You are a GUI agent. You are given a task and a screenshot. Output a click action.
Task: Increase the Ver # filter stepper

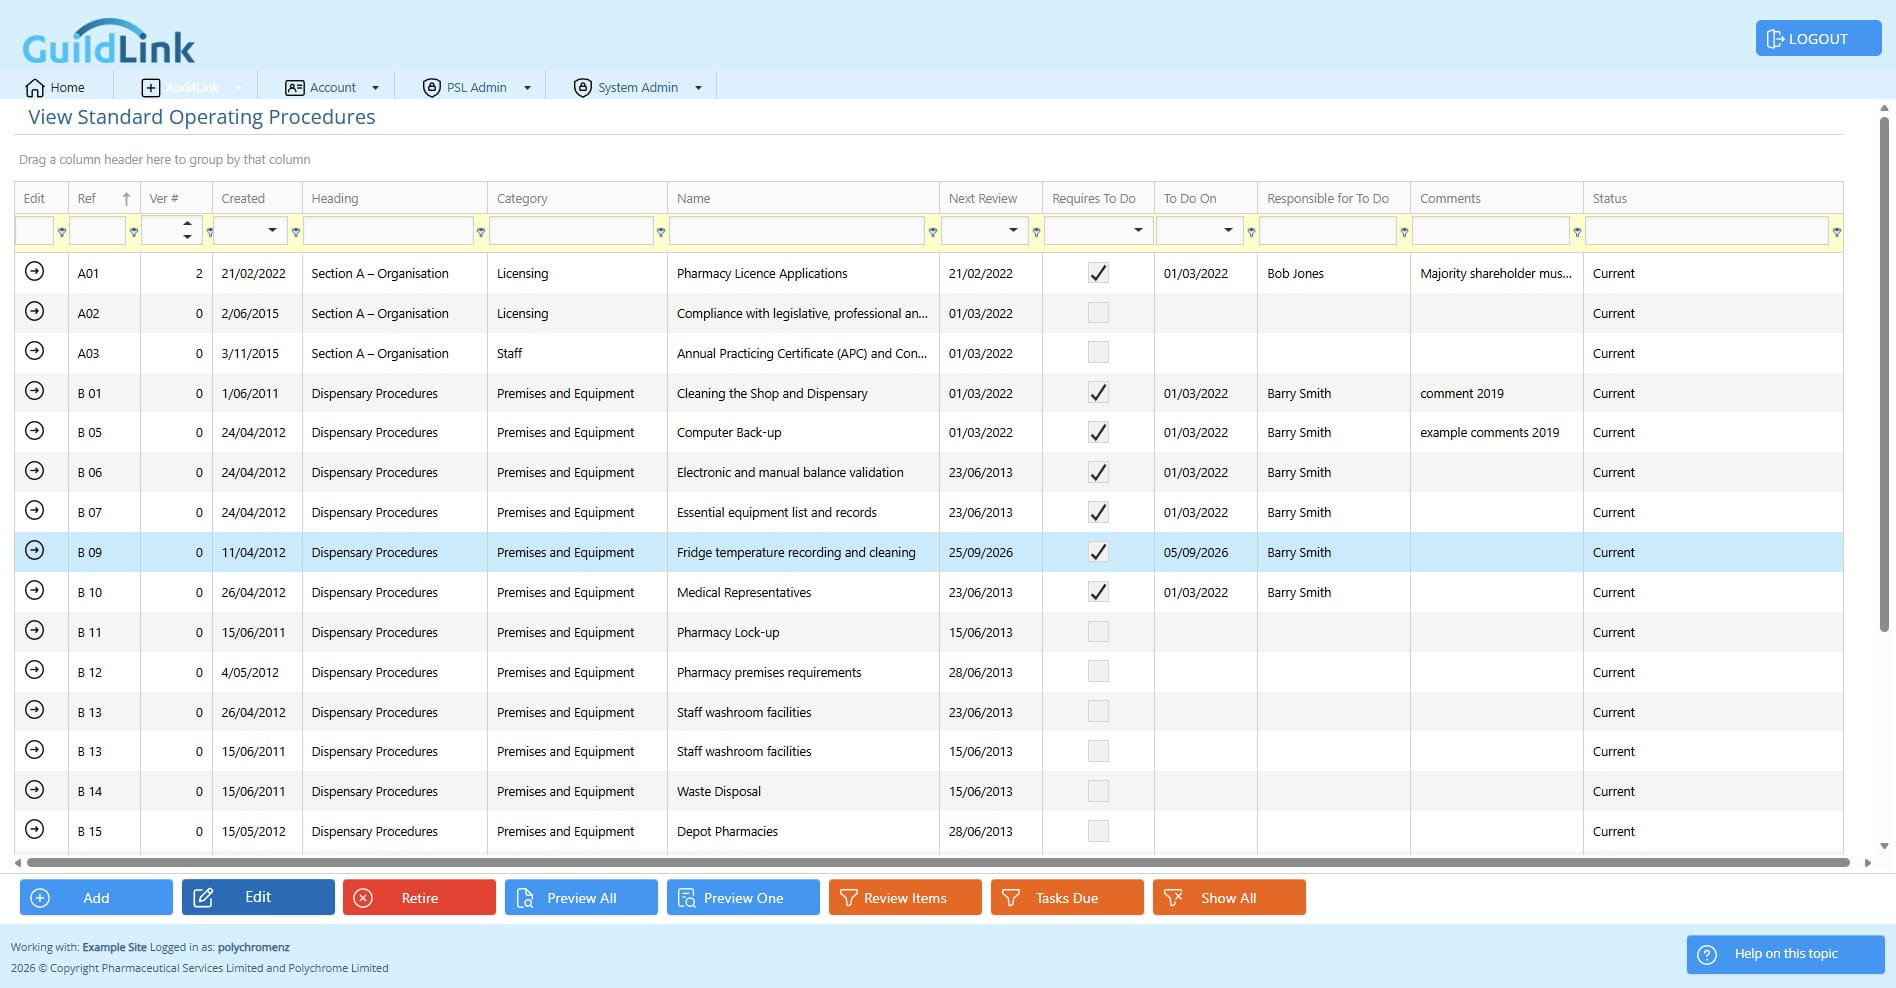click(187, 224)
